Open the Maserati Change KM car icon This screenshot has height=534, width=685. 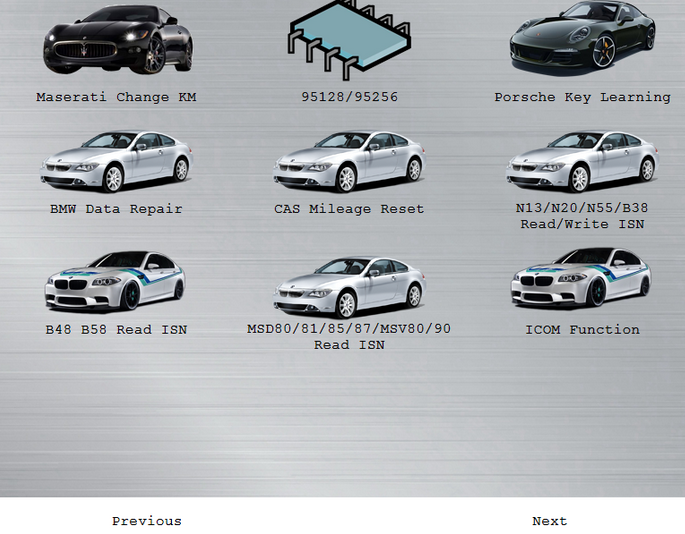(x=118, y=39)
